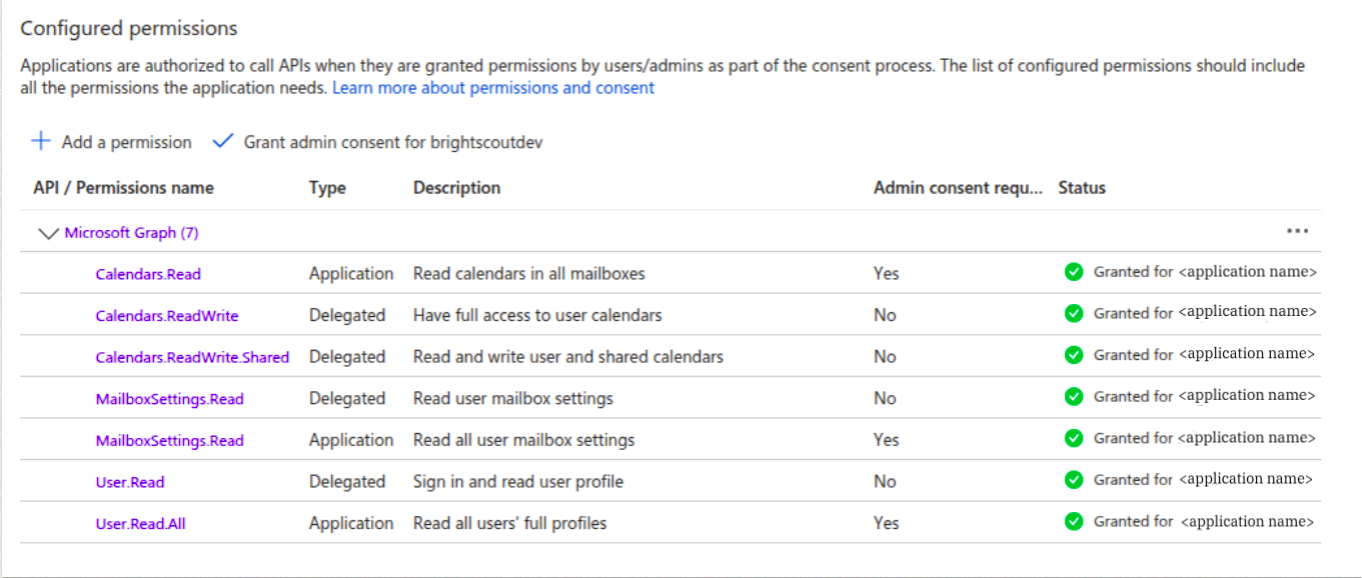This screenshot has height=578, width=1362.
Task: Open the User.Read.All permission details
Action: (140, 521)
